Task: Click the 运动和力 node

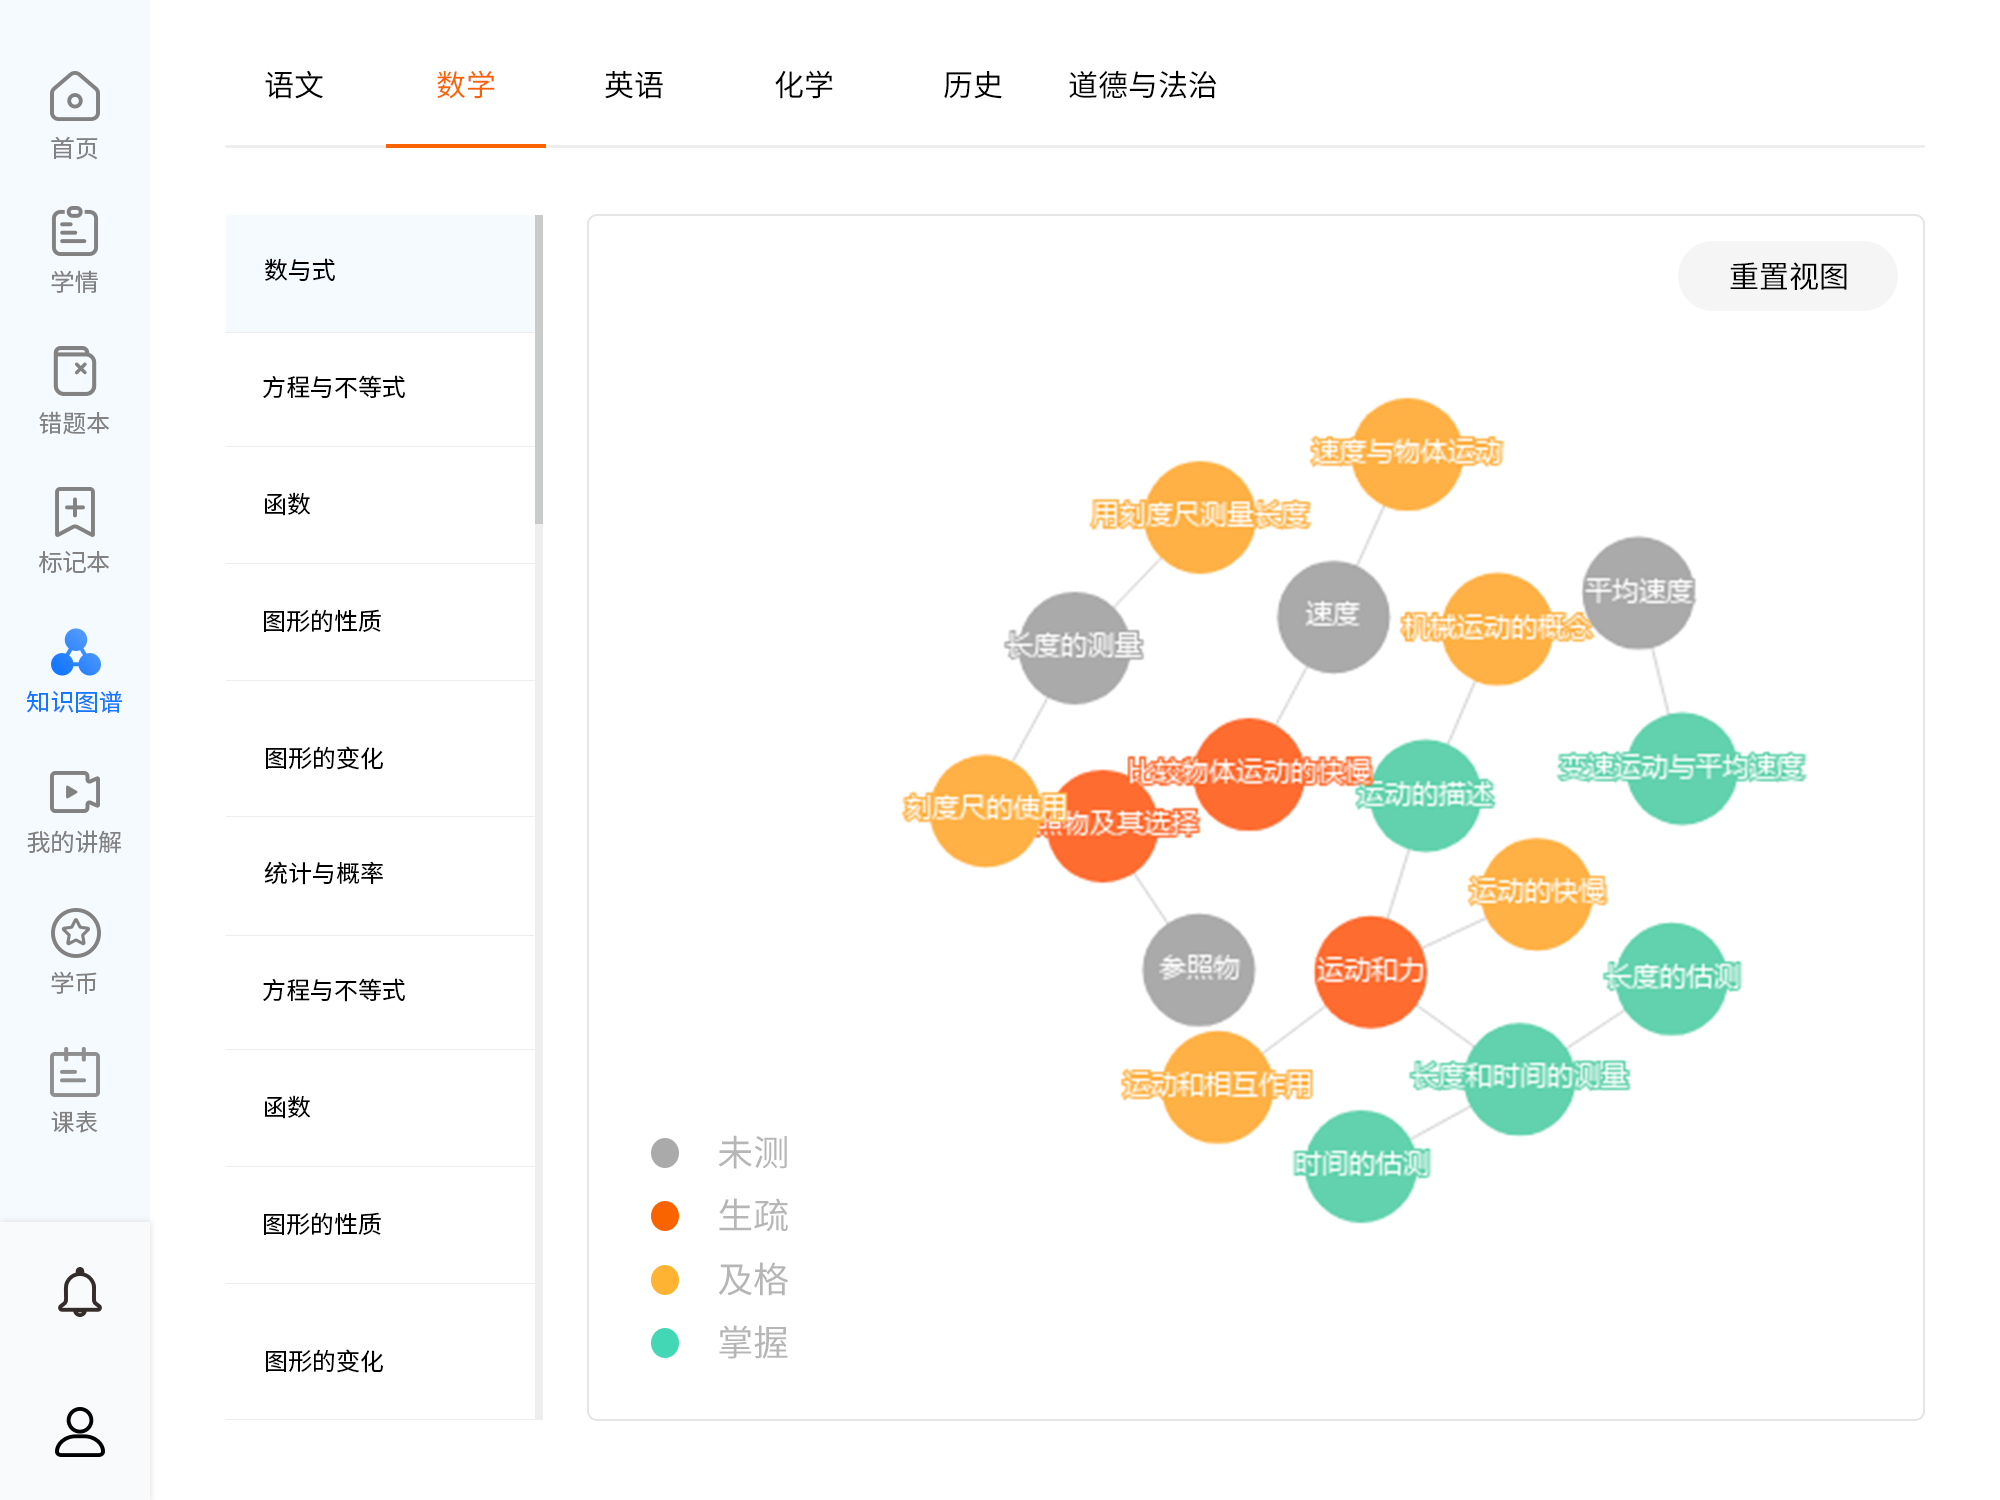Action: (1370, 971)
